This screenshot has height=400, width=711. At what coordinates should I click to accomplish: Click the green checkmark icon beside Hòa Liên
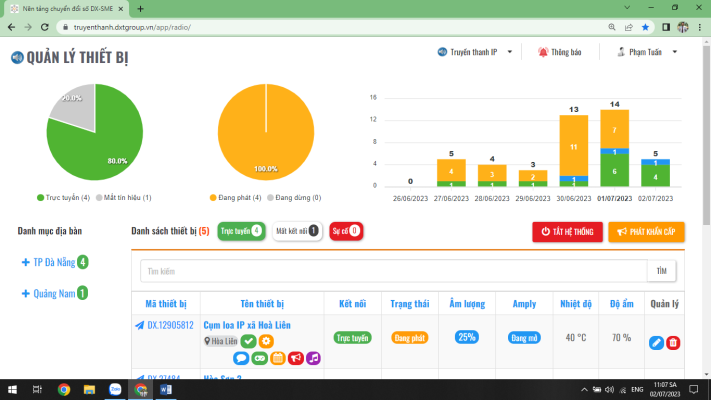[x=249, y=342]
